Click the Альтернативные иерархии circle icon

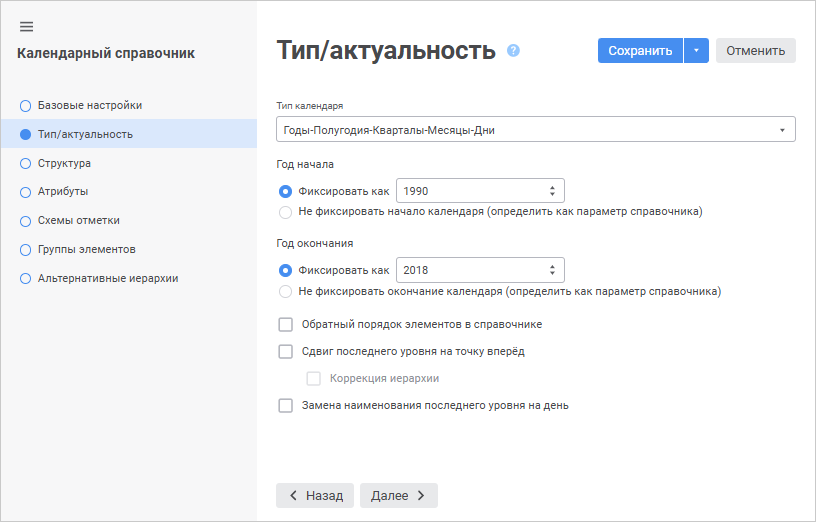point(26,279)
